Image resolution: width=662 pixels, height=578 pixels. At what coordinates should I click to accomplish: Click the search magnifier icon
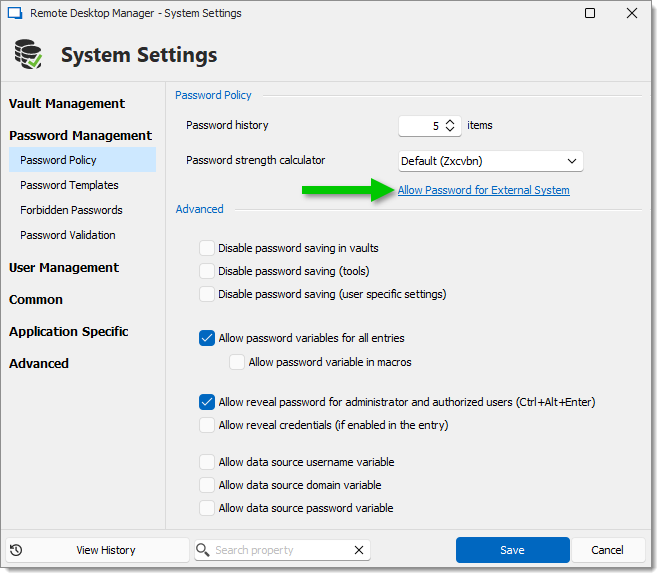(x=203, y=550)
